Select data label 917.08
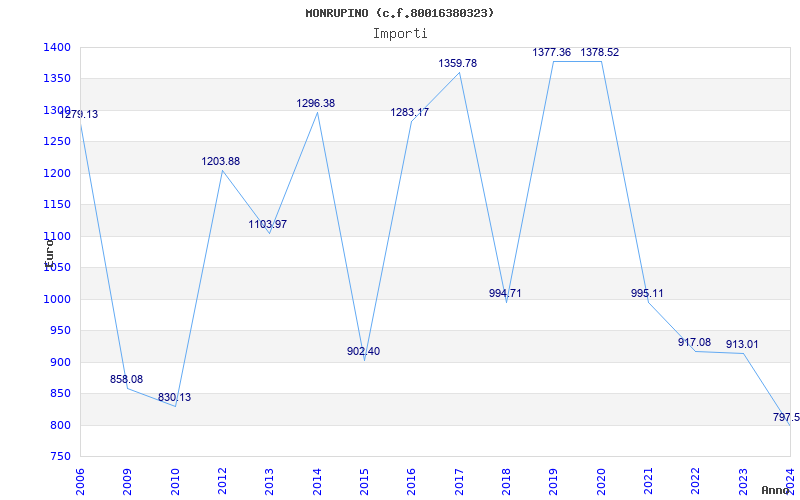Screen dimensions: 800x500 click(694, 342)
